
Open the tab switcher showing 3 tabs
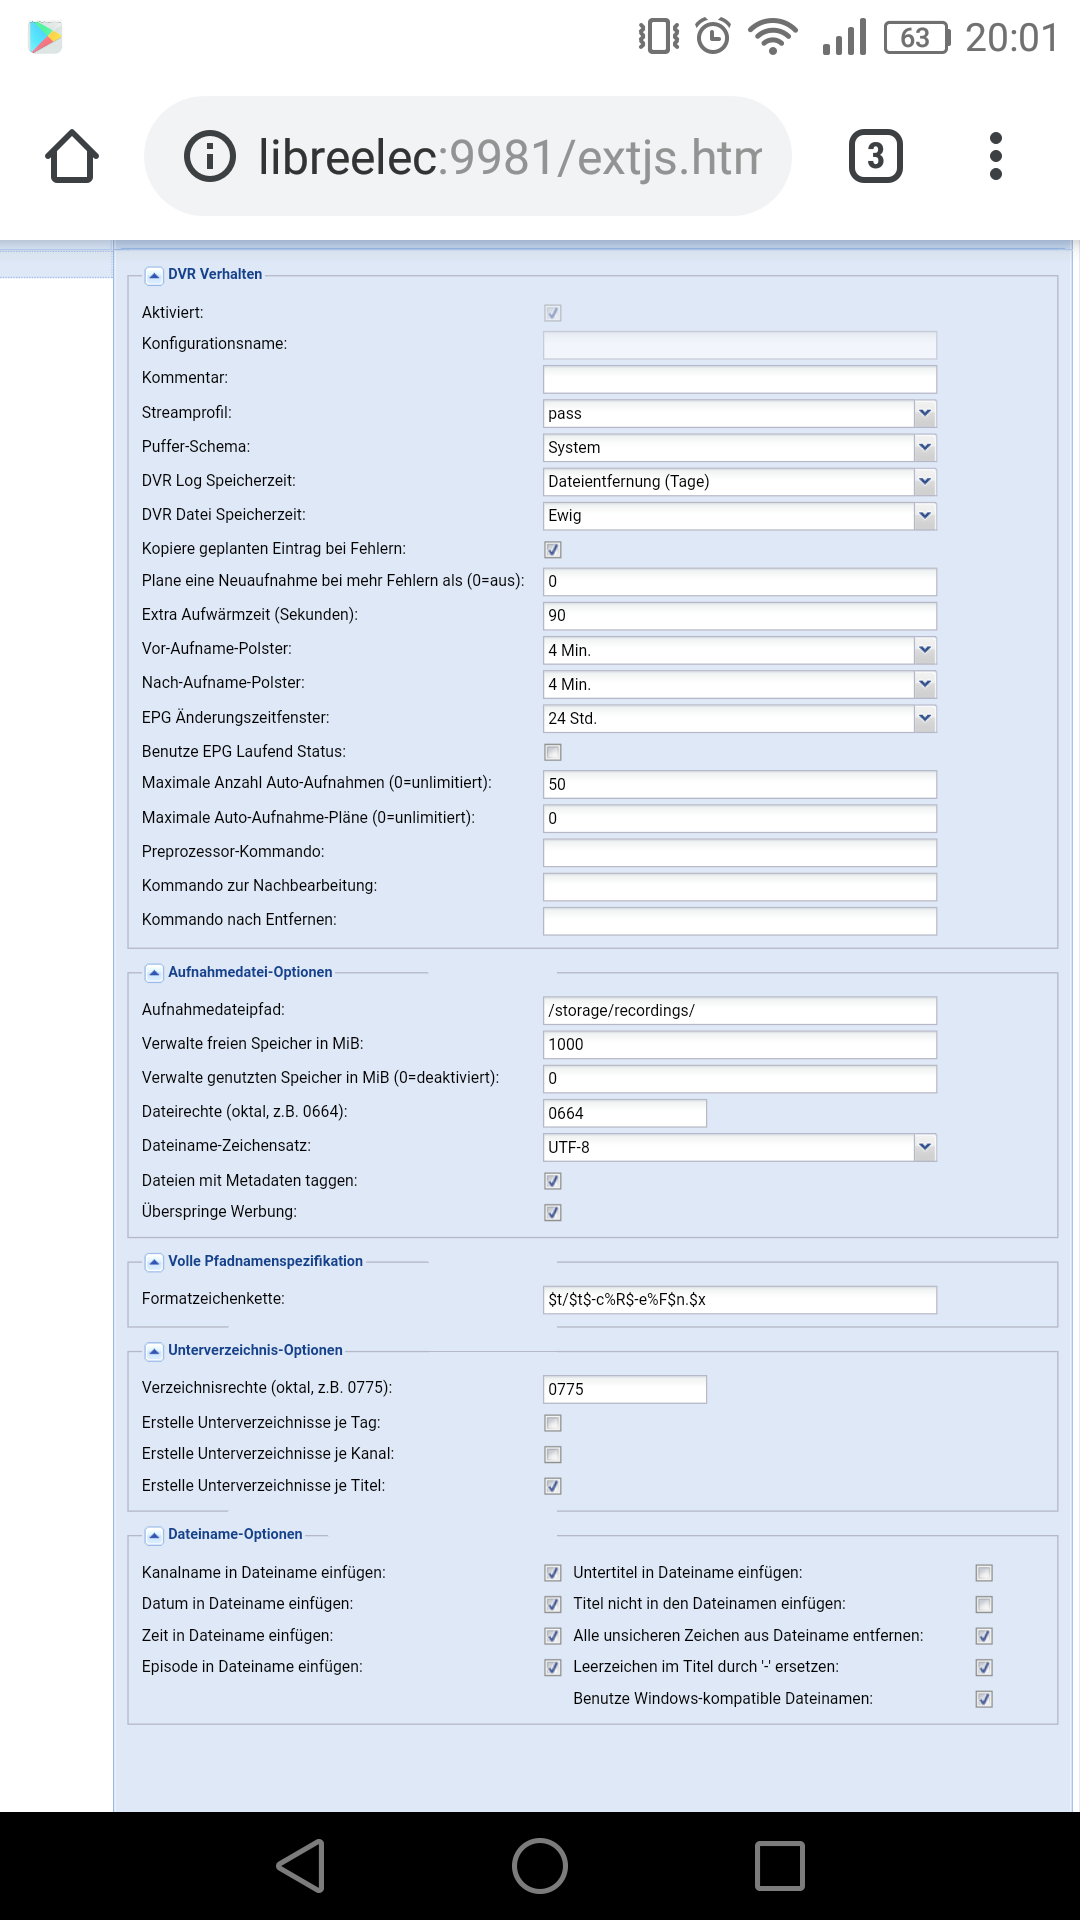click(x=876, y=156)
